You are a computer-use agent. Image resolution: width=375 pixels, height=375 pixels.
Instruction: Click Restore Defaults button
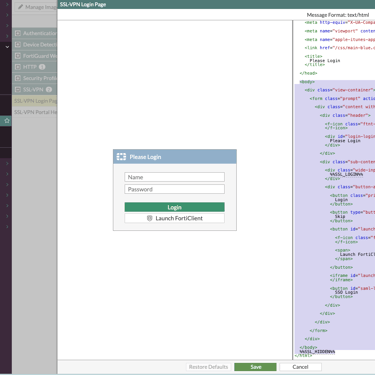[208, 367]
